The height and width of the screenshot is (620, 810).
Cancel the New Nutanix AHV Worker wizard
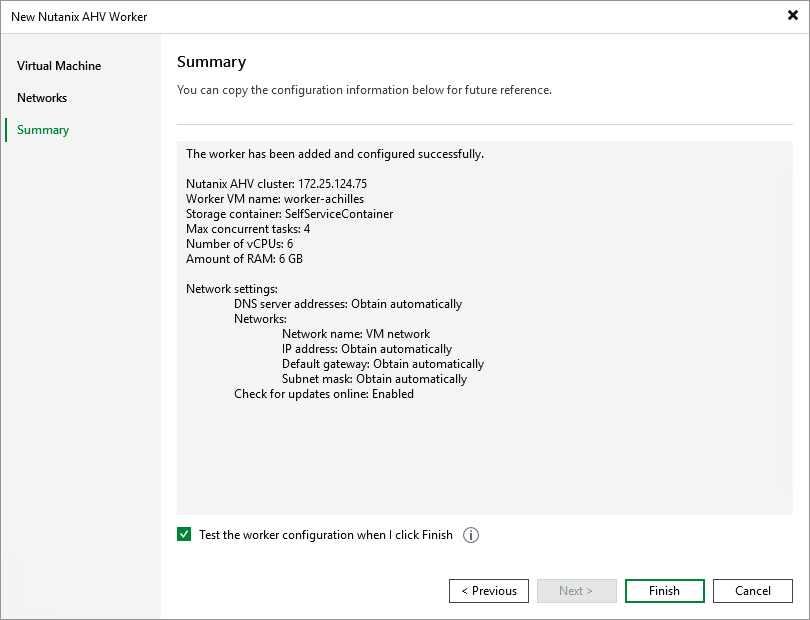(752, 590)
